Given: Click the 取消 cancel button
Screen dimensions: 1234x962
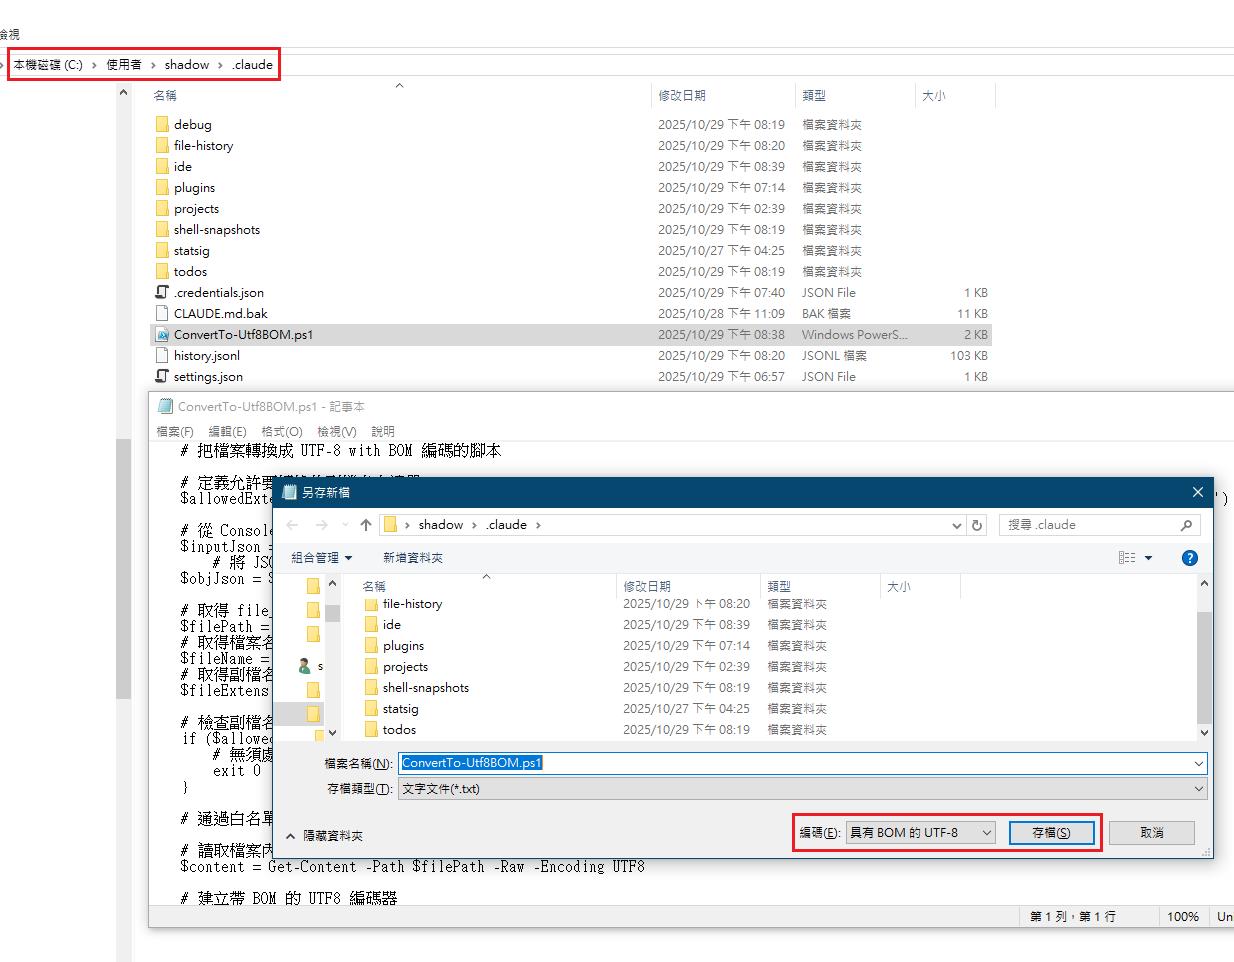Looking at the screenshot, I should pos(1151,833).
